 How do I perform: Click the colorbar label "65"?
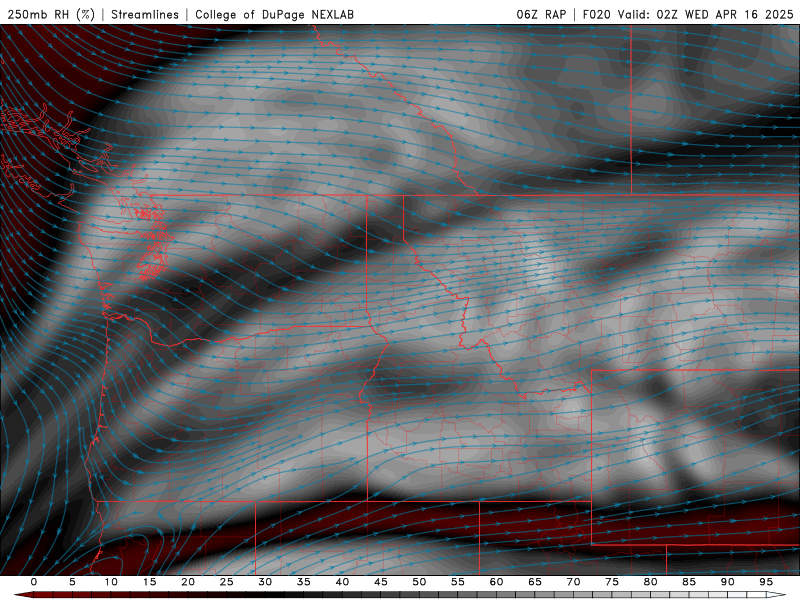coord(535,582)
